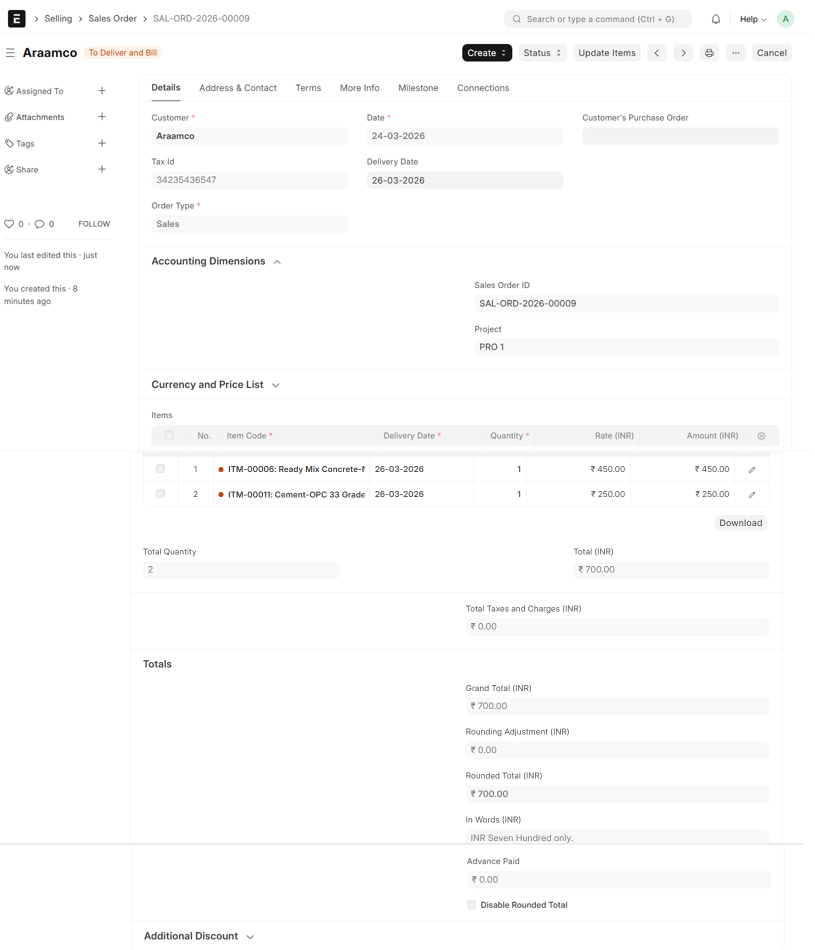Open items table settings gear icon
Image resolution: width=815 pixels, height=950 pixels.
(x=761, y=436)
